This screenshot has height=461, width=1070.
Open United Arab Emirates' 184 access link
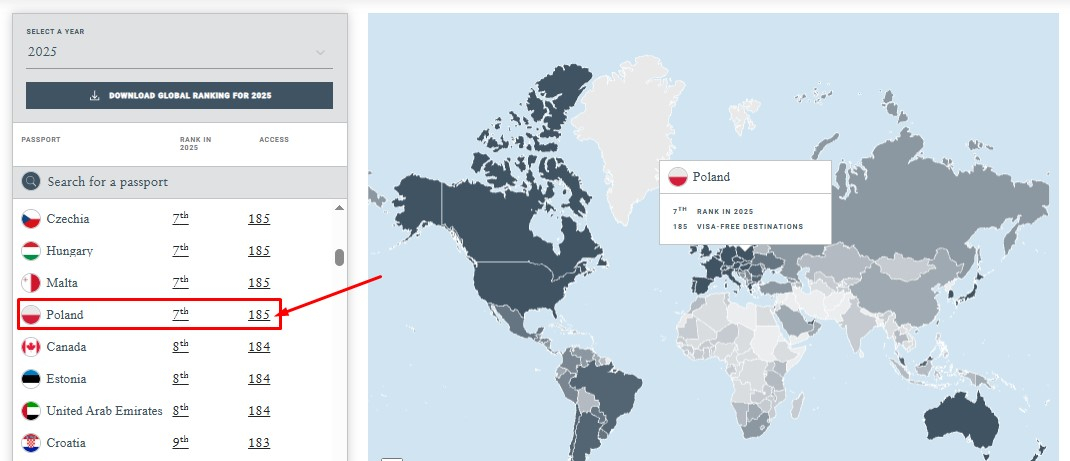coord(259,411)
